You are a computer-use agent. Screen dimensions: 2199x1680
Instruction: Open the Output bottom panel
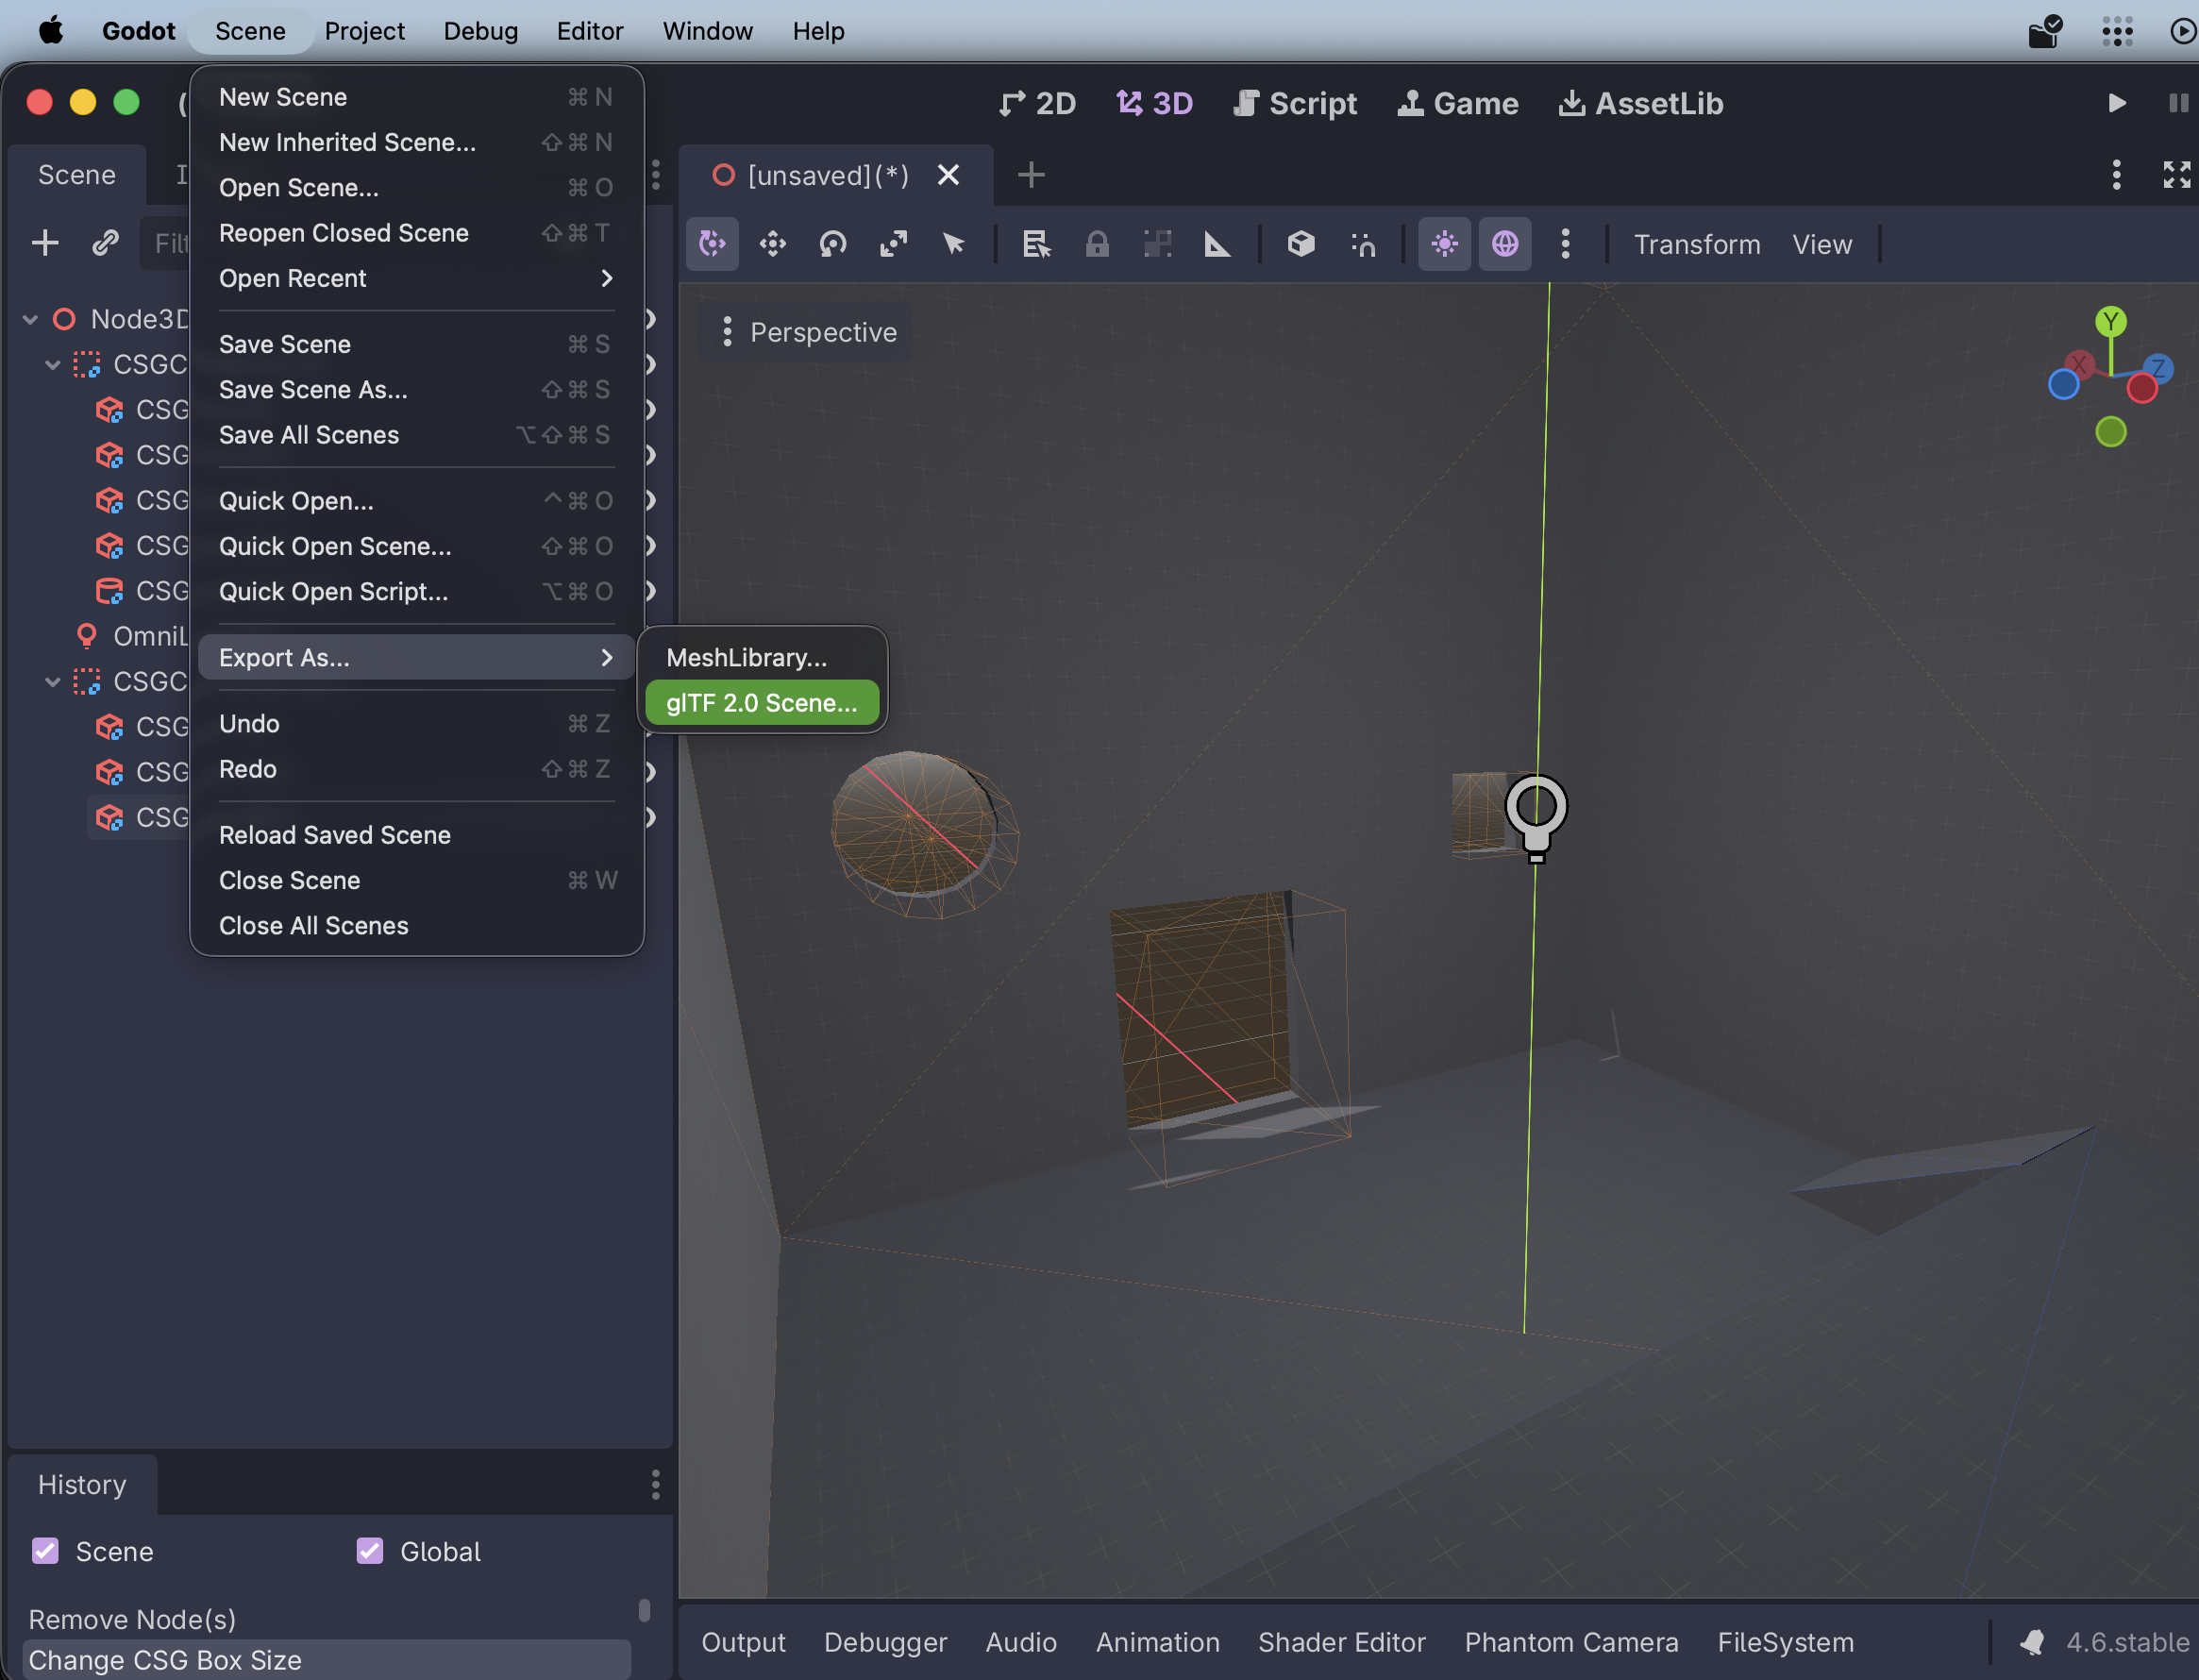[x=743, y=1642]
